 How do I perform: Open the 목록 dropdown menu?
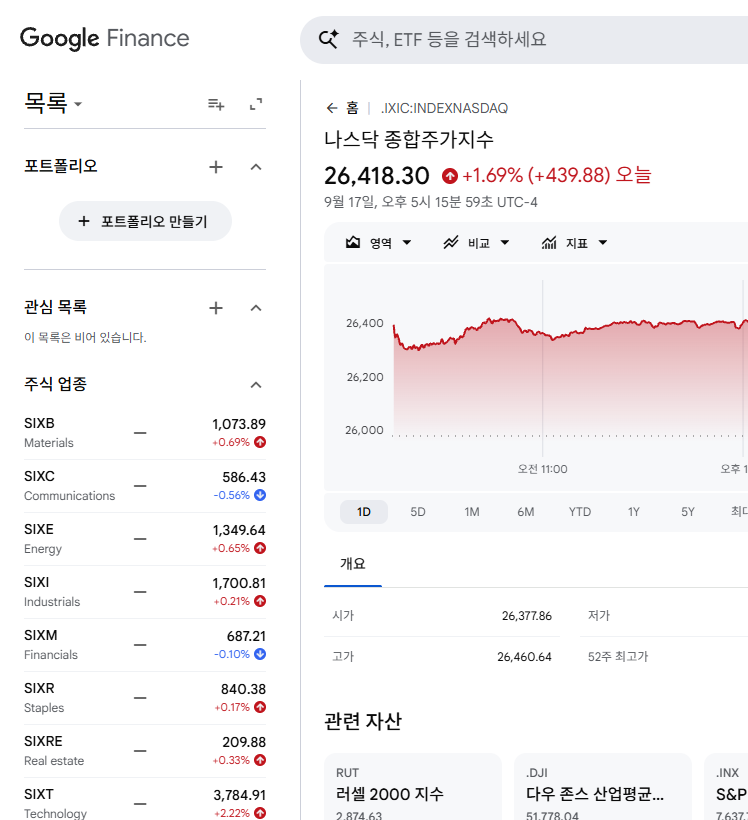pos(53,103)
